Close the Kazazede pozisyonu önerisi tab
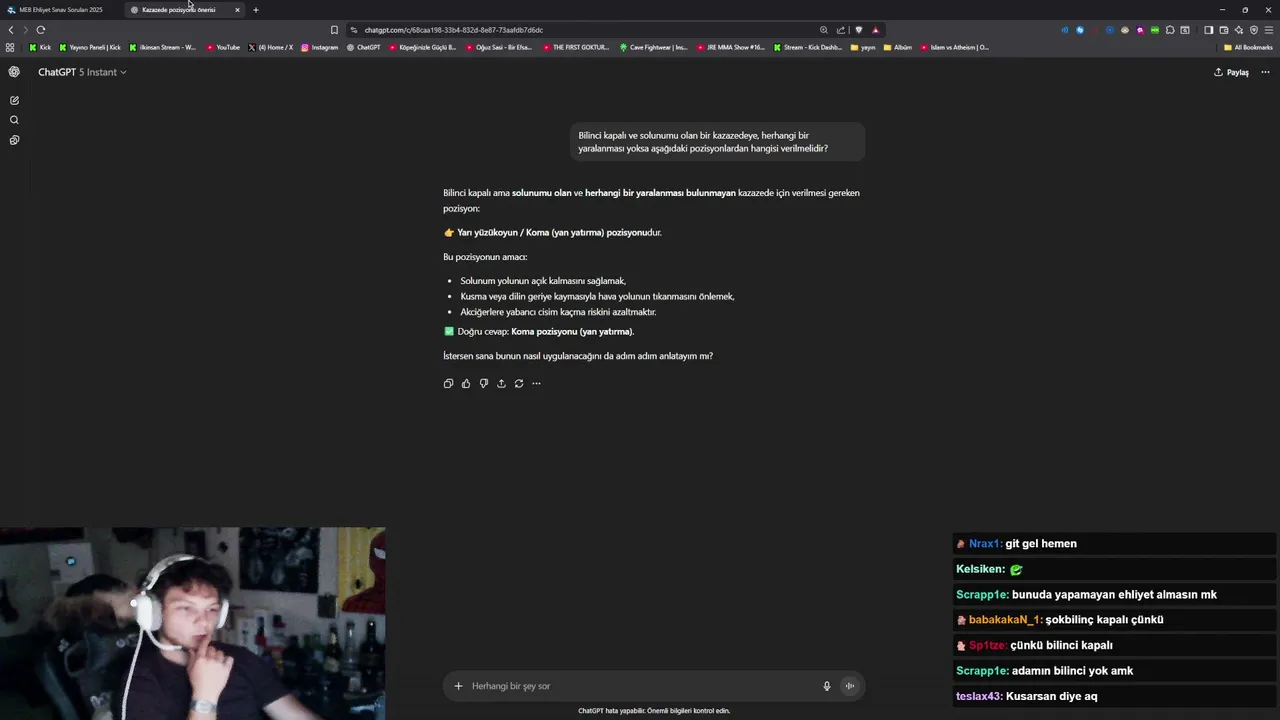The height and width of the screenshot is (720, 1280). click(237, 10)
